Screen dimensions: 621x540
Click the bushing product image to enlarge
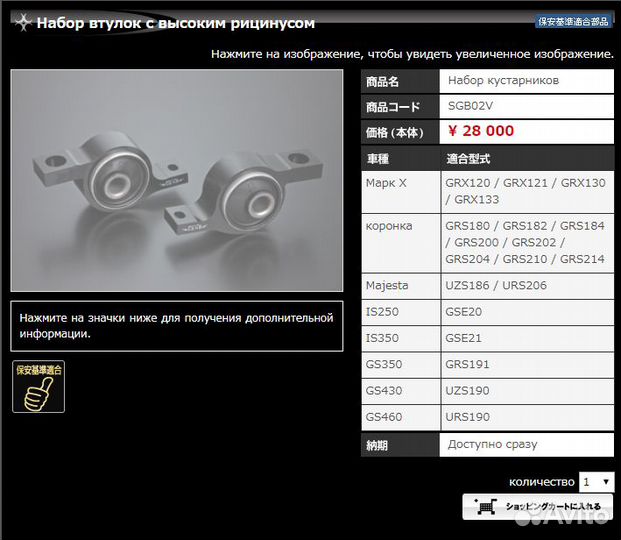177,181
